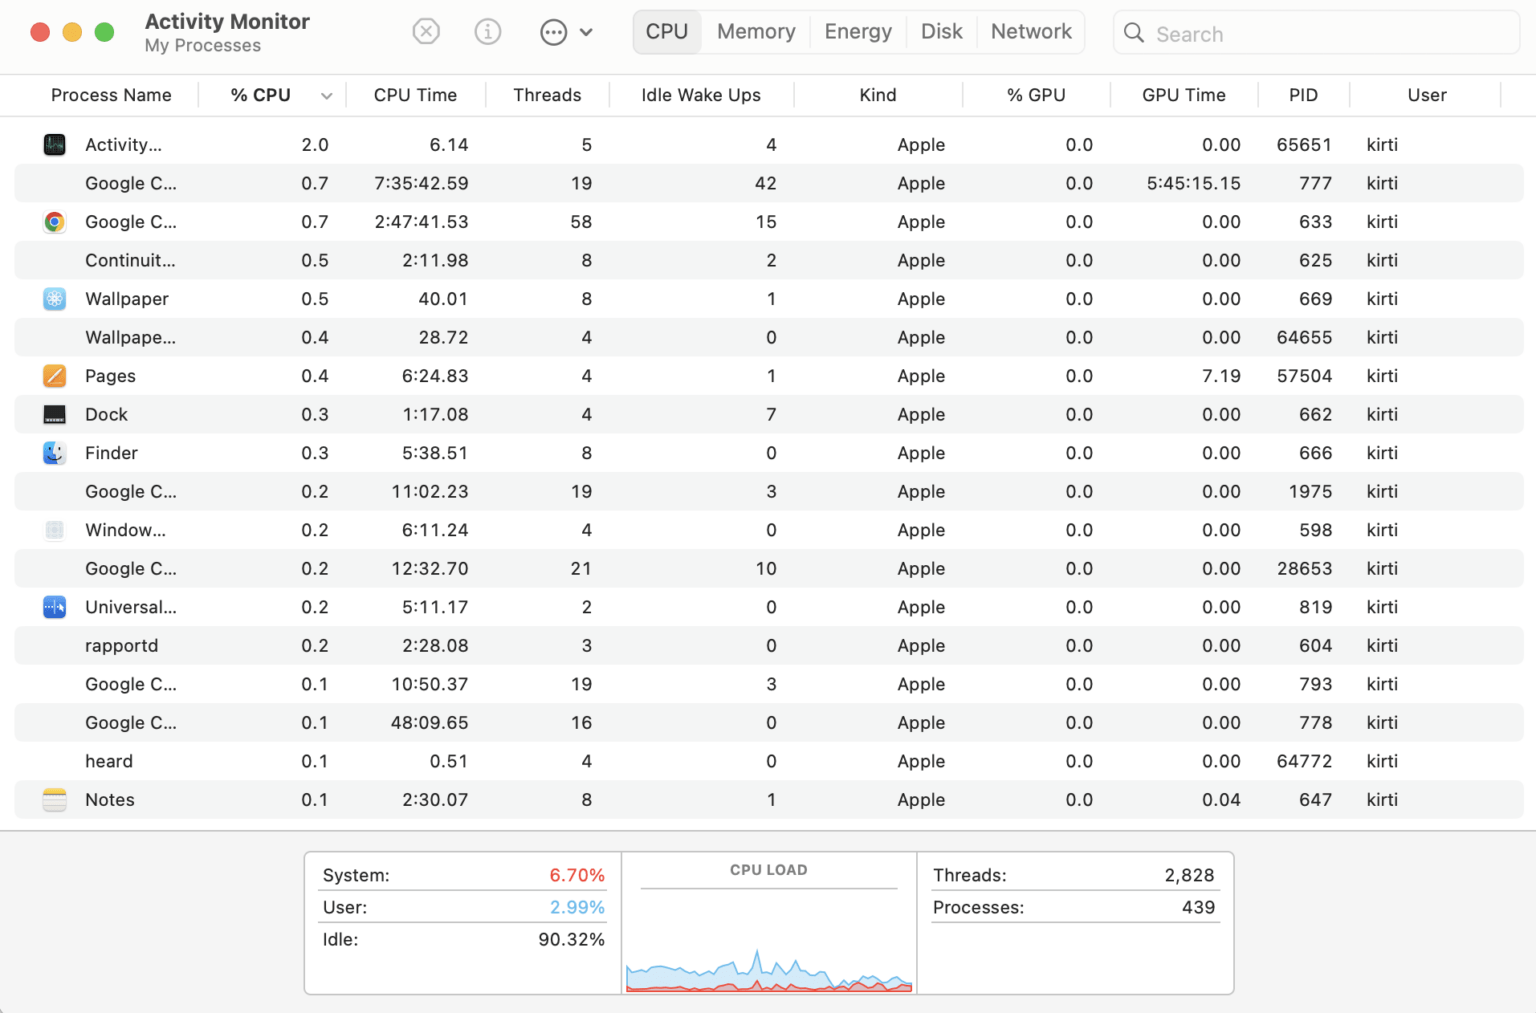Click the Threads total 2,828
The image size is (1536, 1013).
[1189, 875]
